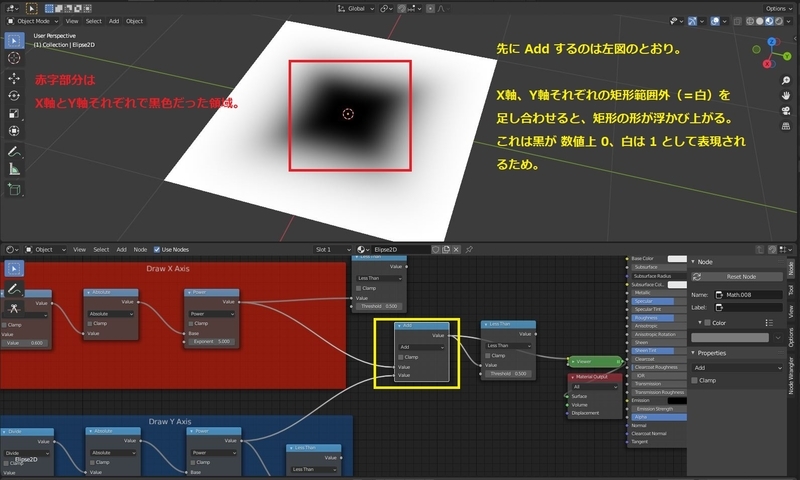
Task: Toggle viewport overlays visibility
Action: 715,21
